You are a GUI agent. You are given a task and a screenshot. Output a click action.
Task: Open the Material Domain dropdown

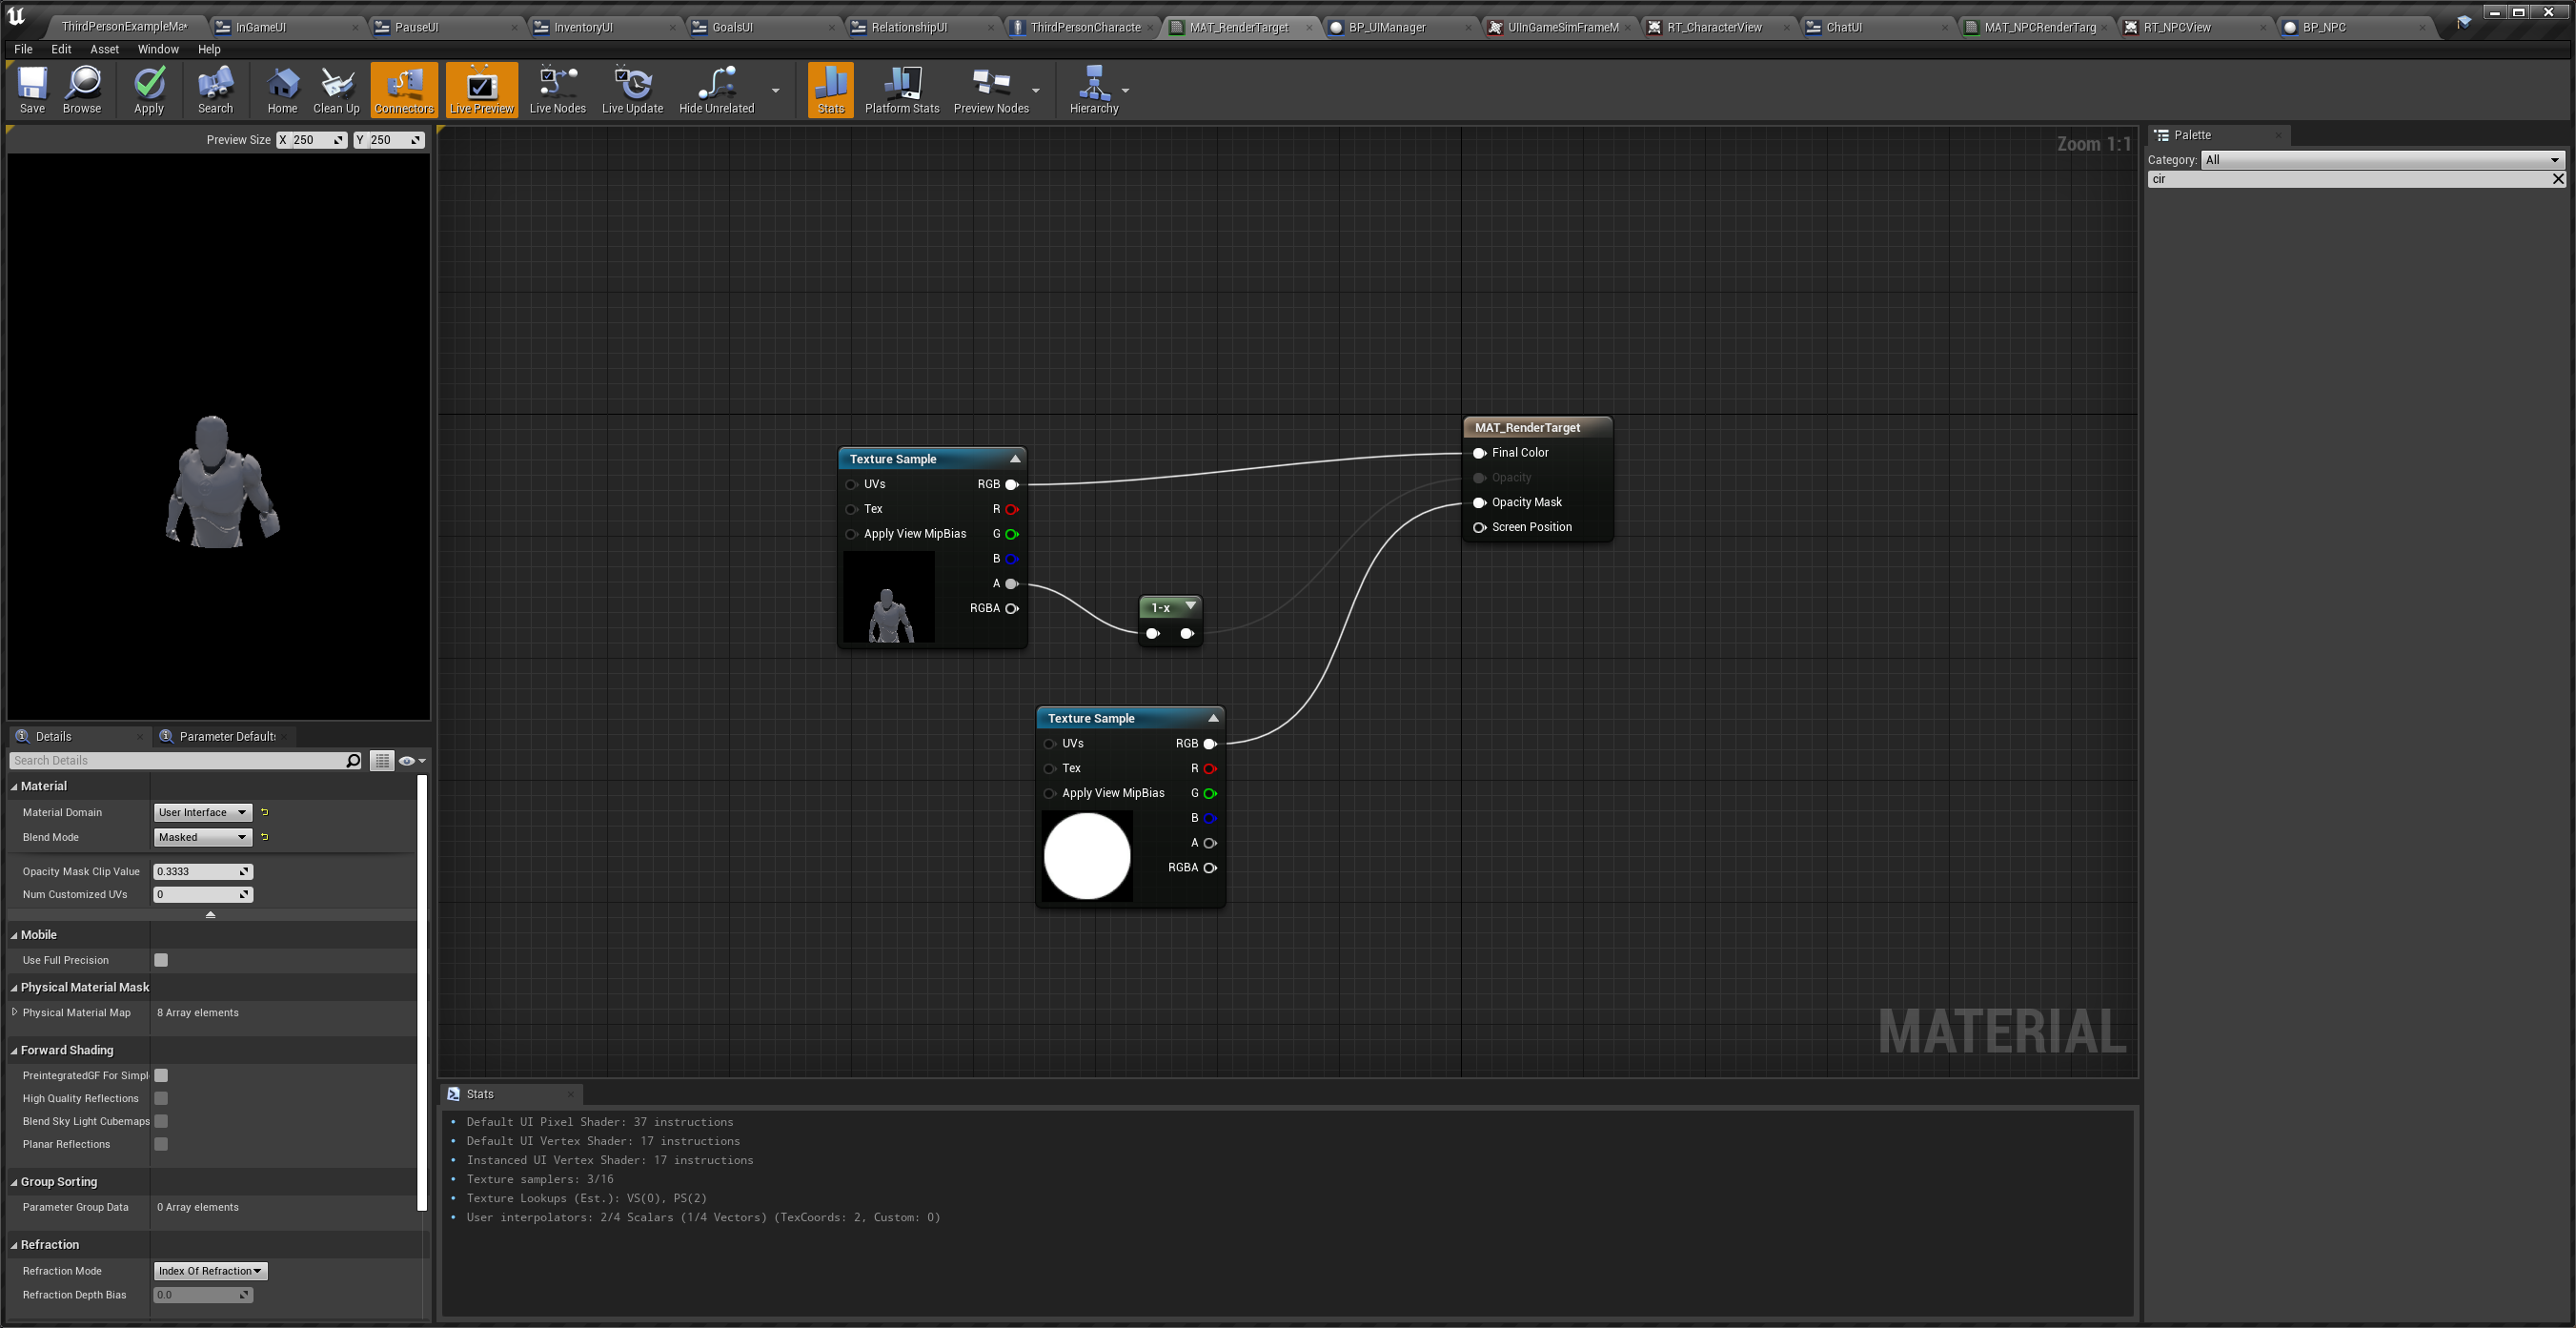(202, 812)
